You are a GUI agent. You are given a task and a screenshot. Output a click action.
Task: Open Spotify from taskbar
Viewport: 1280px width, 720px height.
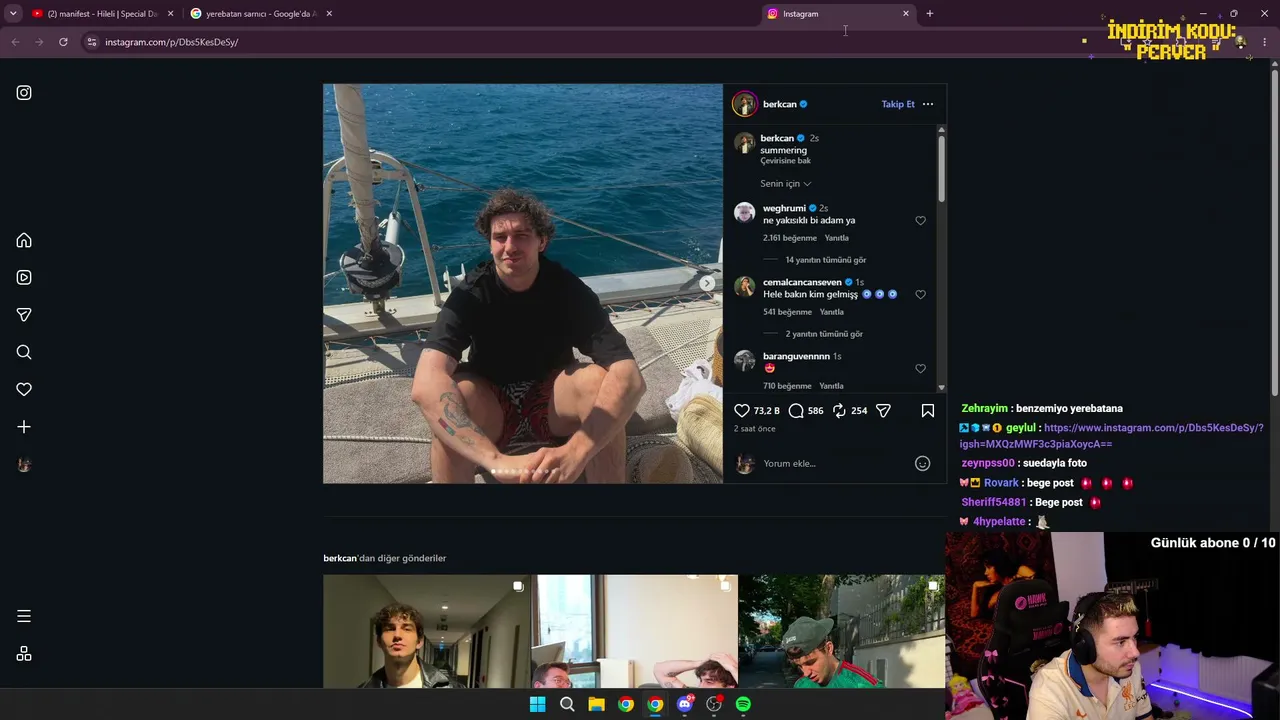coord(743,704)
